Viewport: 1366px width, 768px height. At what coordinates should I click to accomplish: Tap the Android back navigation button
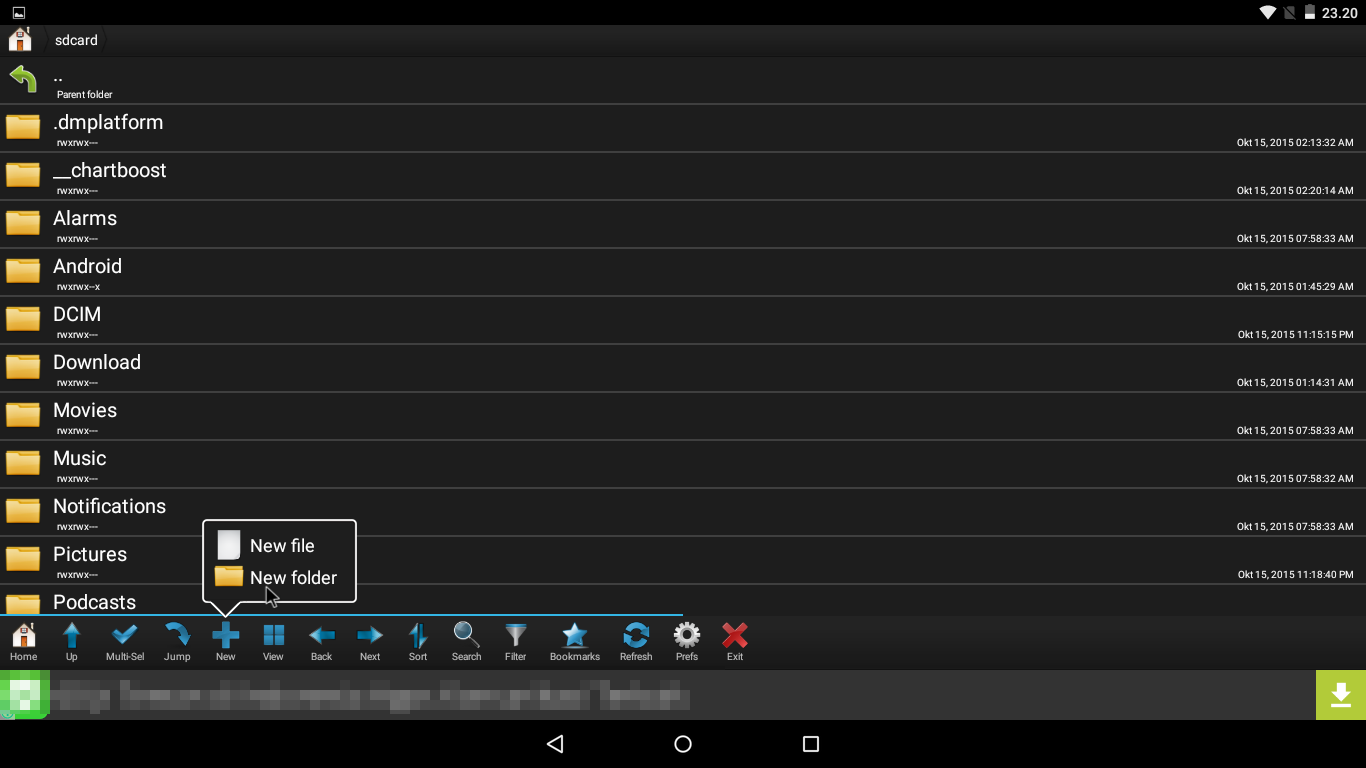coord(555,743)
